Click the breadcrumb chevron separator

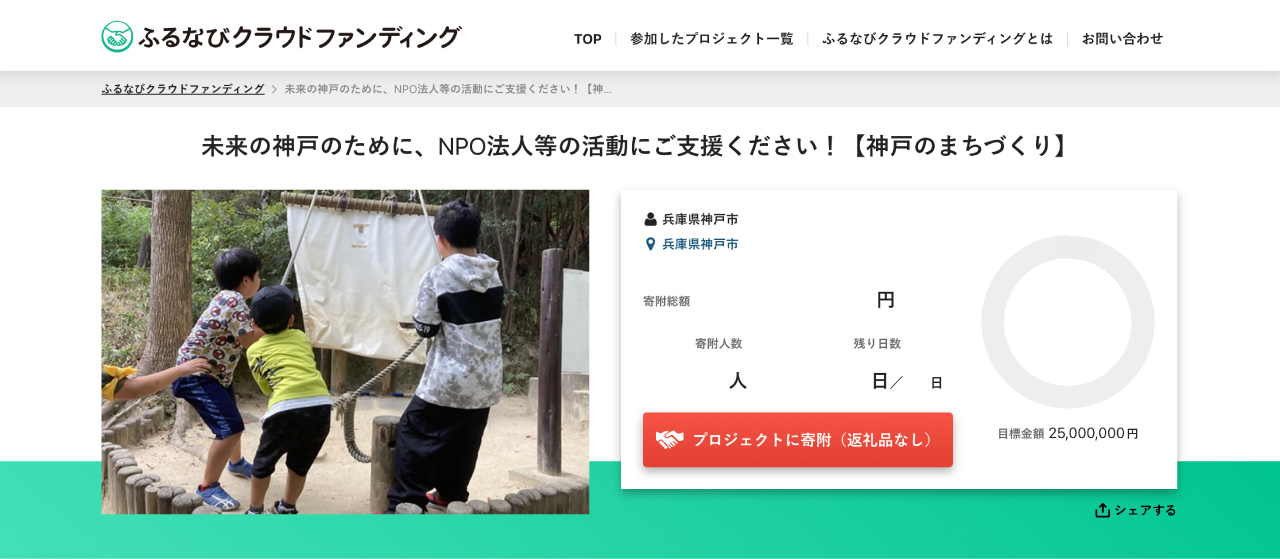pos(274,89)
